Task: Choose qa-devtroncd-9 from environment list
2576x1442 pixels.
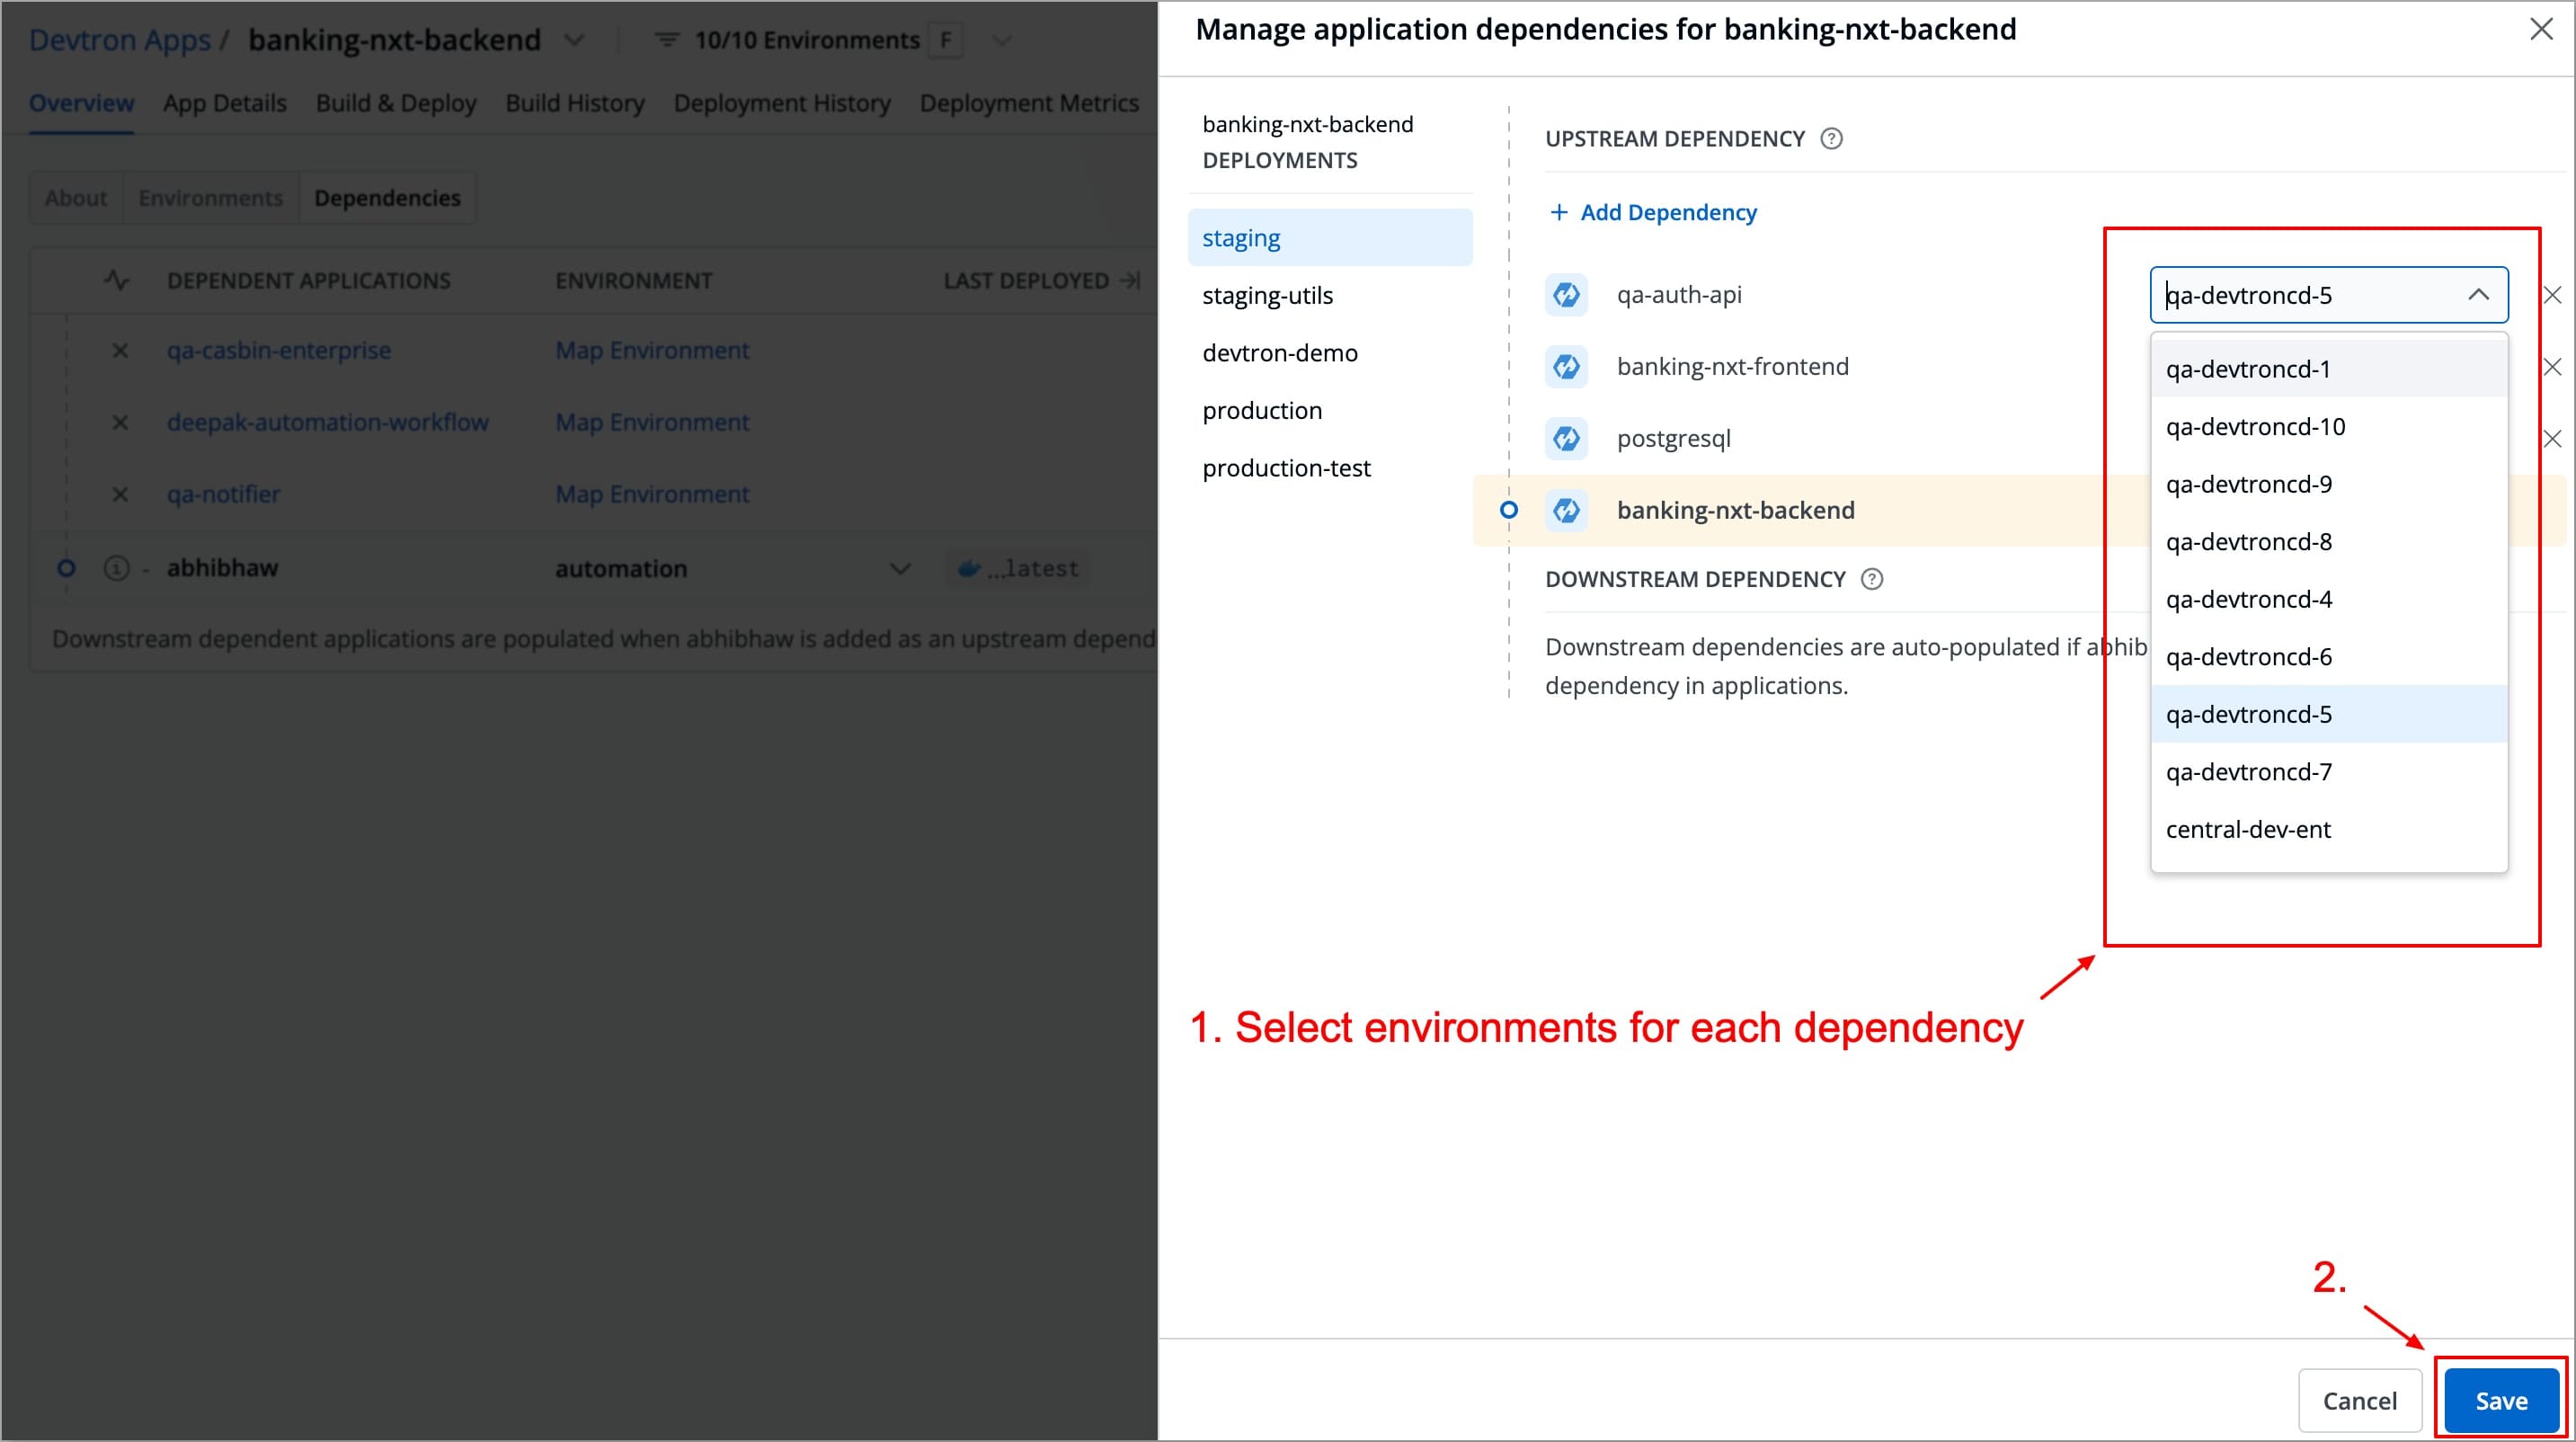Action: tap(2329, 484)
